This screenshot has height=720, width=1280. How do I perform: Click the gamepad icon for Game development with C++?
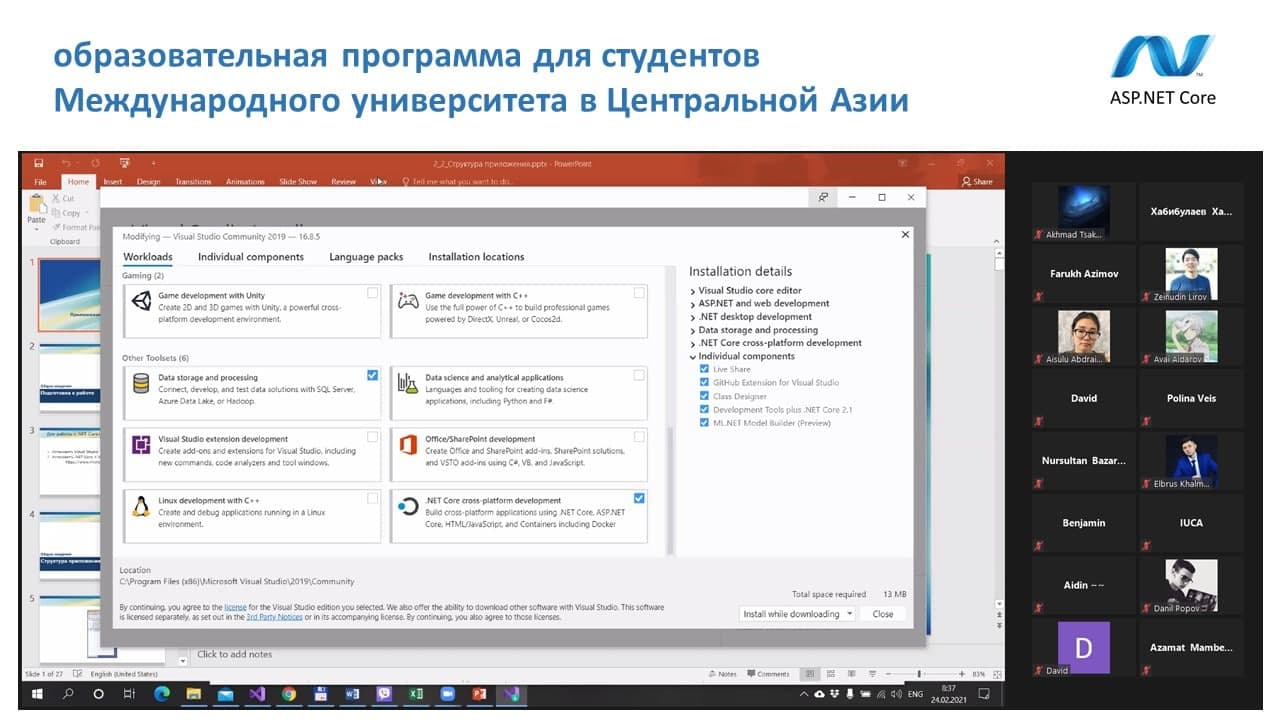(408, 300)
